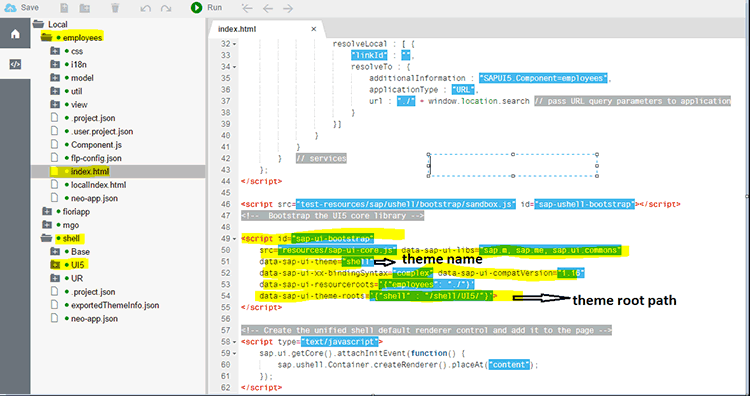750x396 pixels.
Task: Expand the UR folder under shell
Action: click(x=55, y=278)
